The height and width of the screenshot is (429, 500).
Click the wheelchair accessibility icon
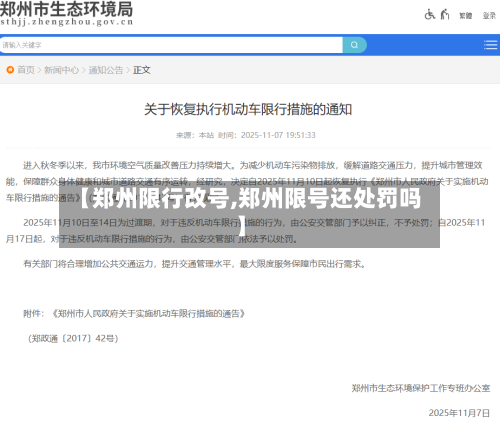coord(430,15)
